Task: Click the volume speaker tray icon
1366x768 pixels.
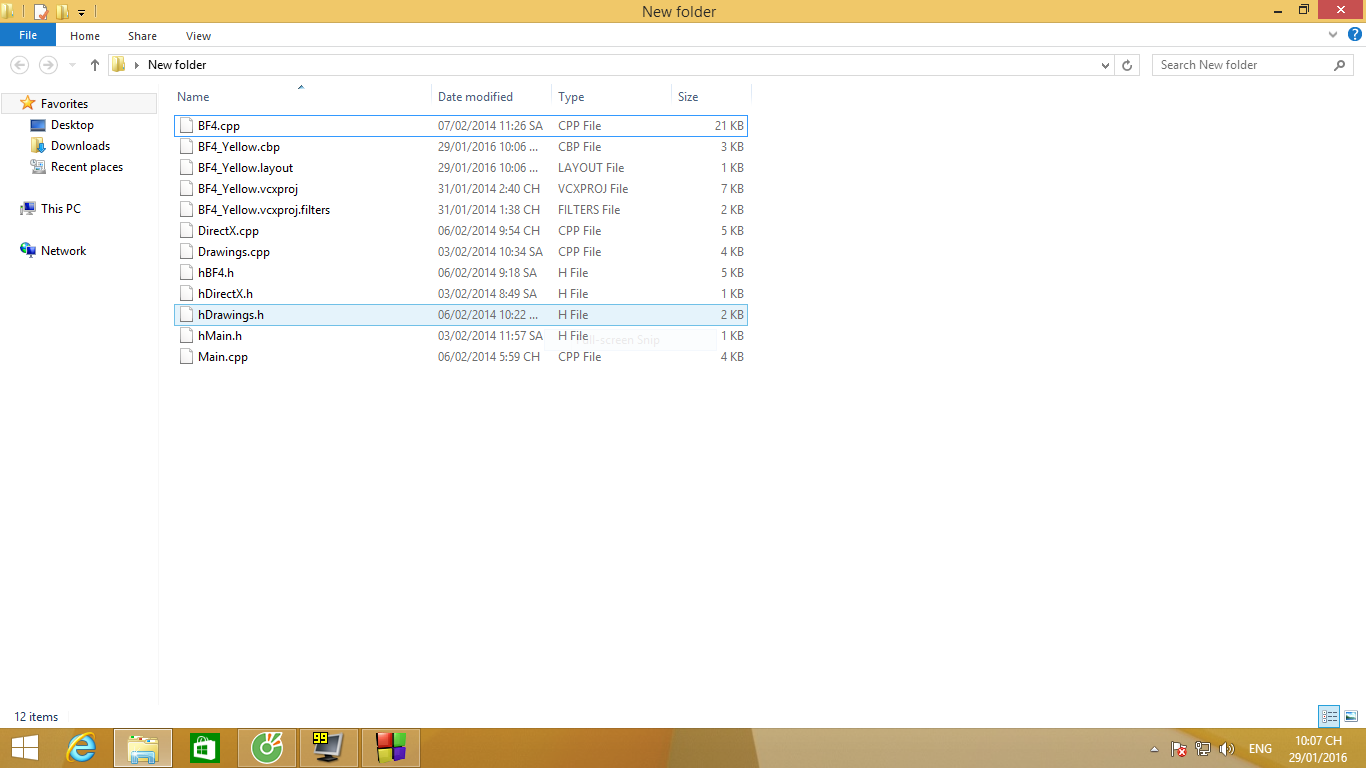Action: tap(1227, 749)
